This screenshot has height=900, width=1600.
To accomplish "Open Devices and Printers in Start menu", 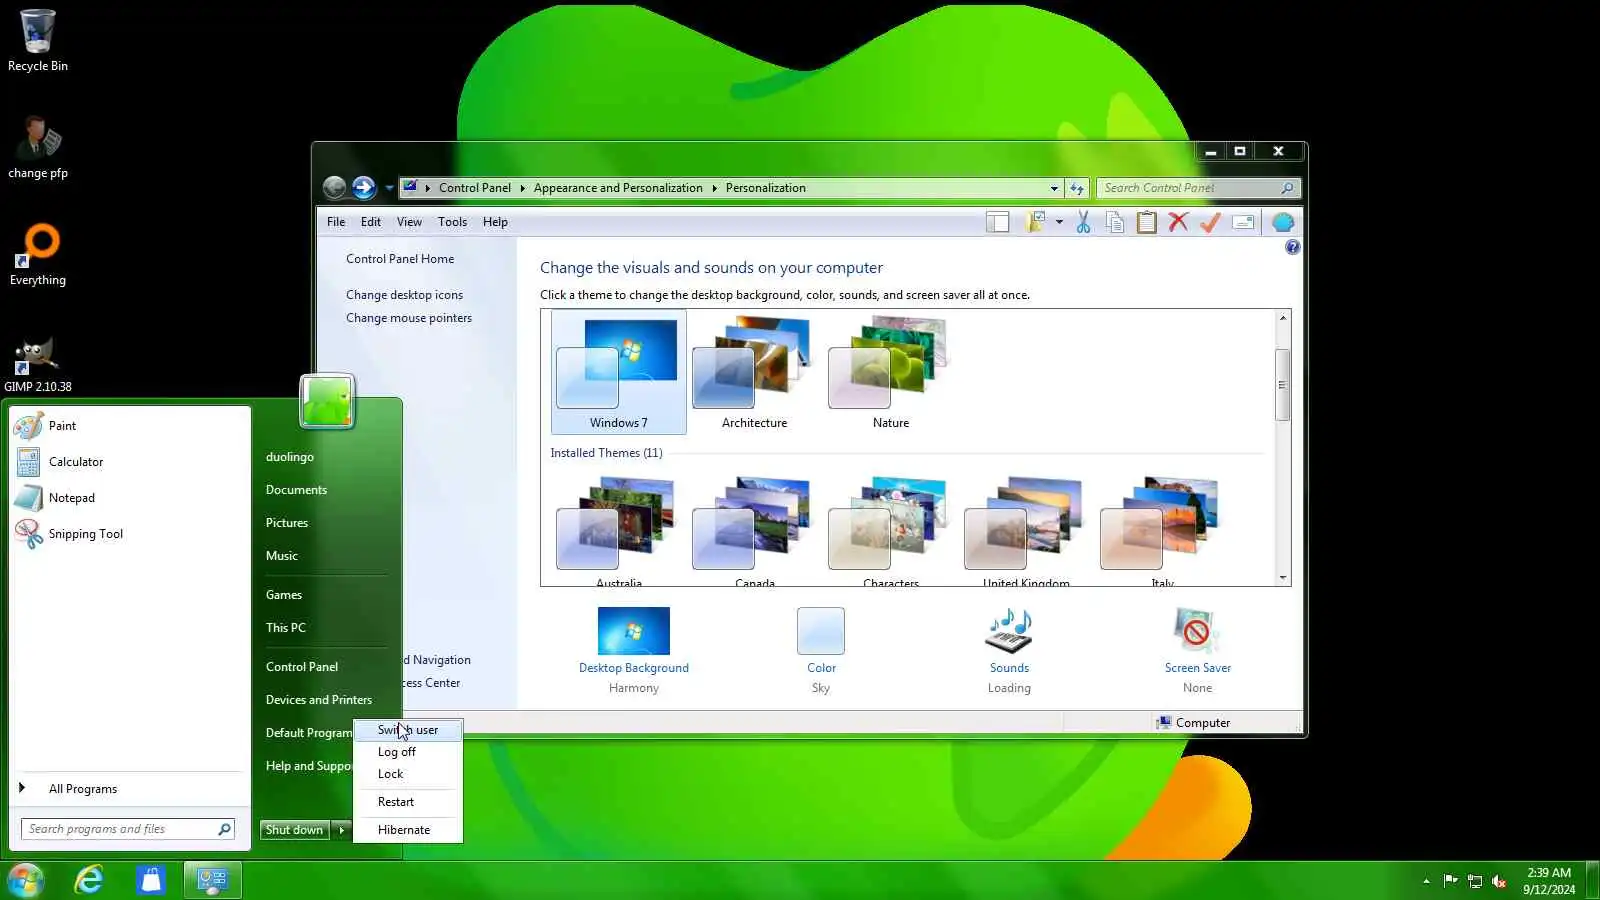I will pyautogui.click(x=319, y=700).
